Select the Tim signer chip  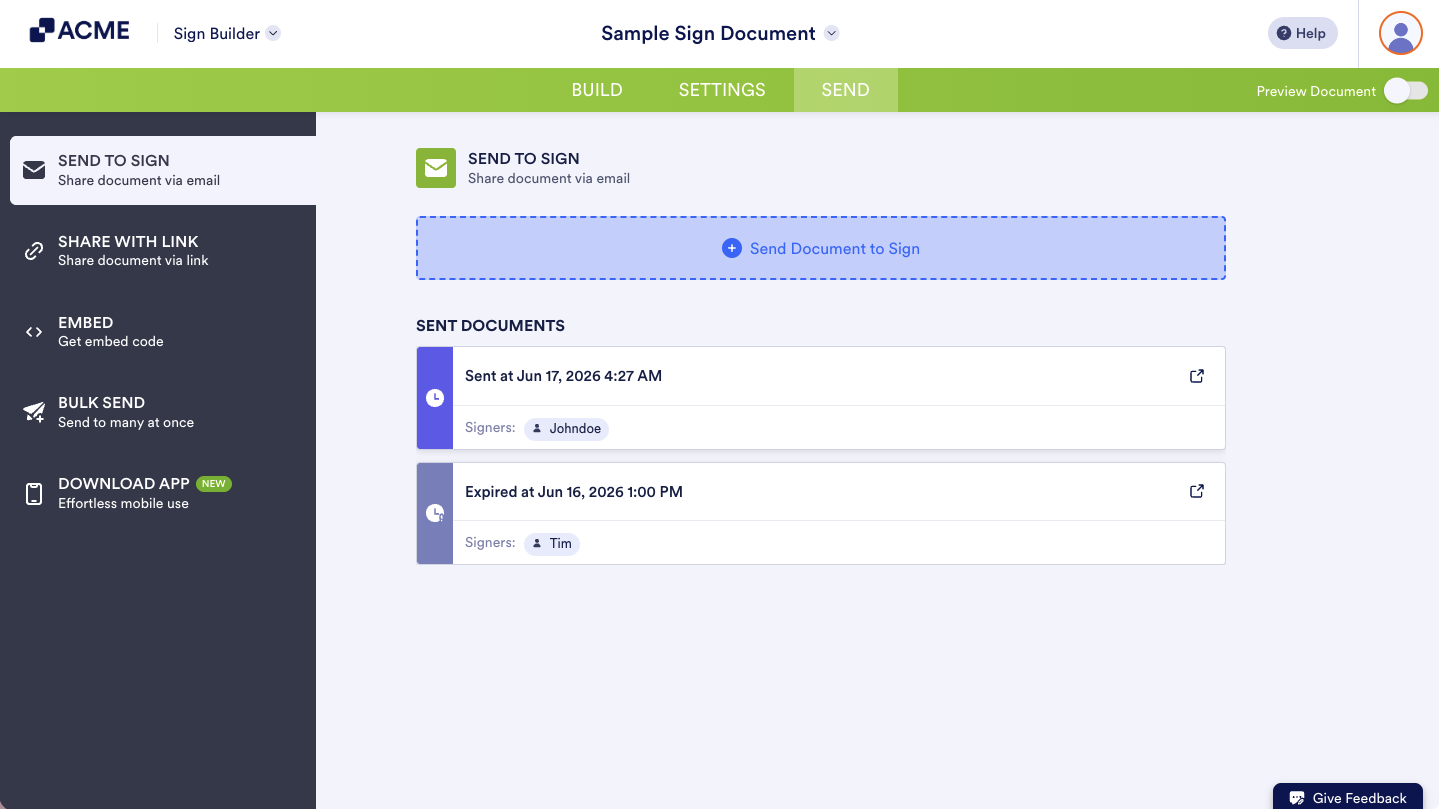pos(552,543)
